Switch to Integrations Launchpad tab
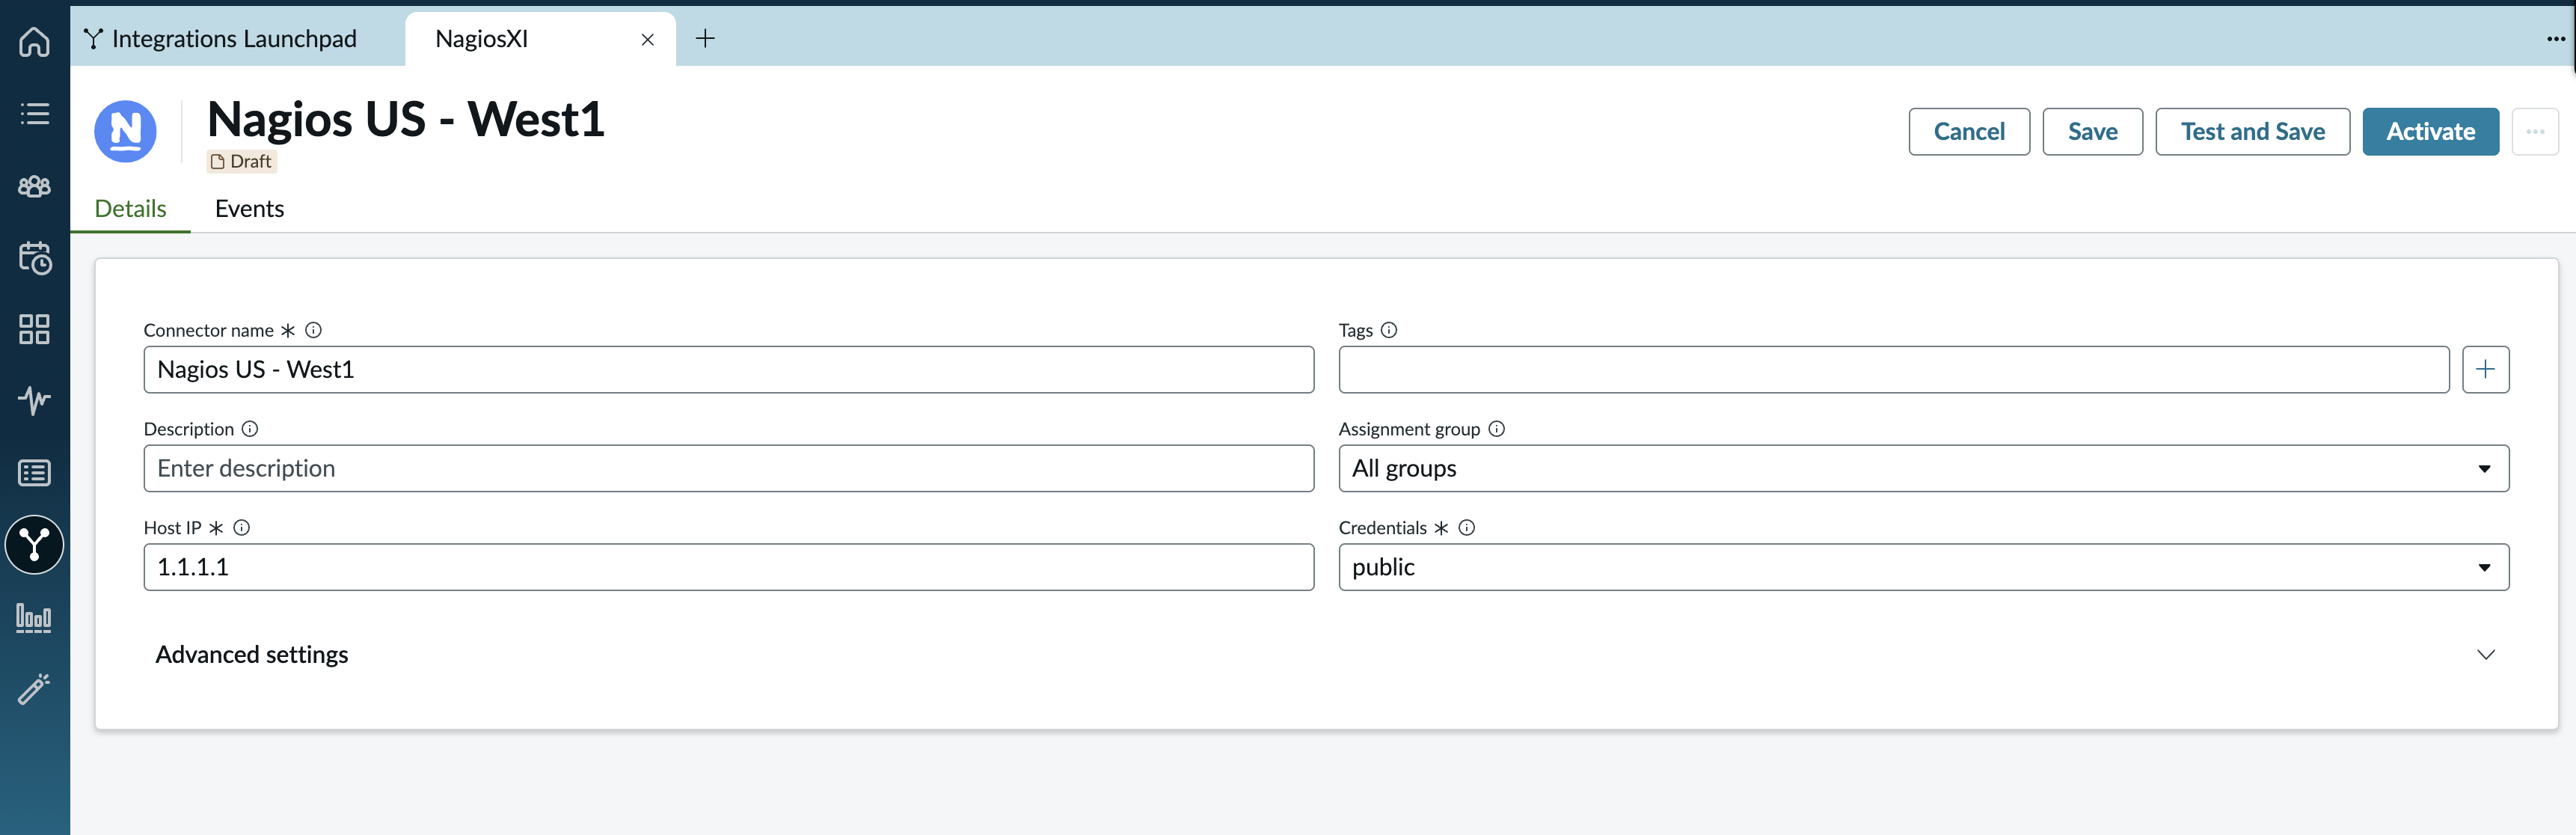 coord(220,39)
